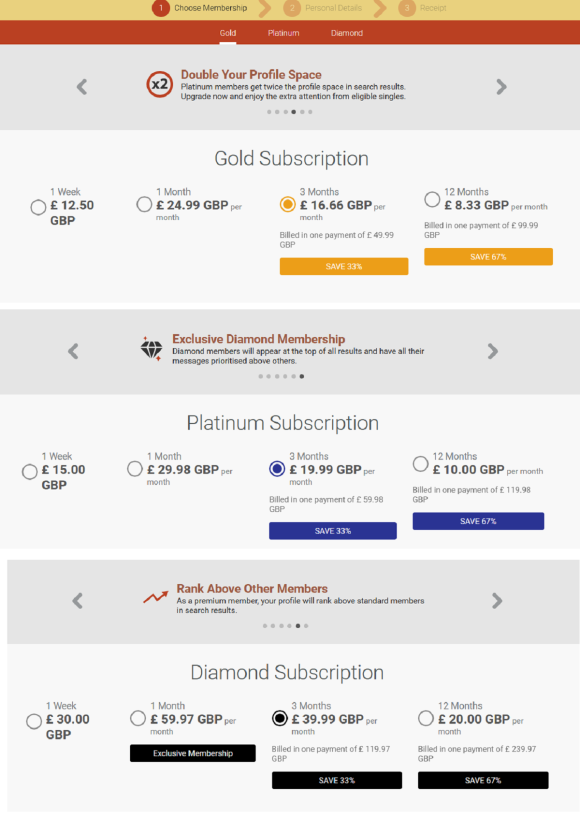
Task: Go to next slide in Rank Above Other Members banner
Action: 497,601
